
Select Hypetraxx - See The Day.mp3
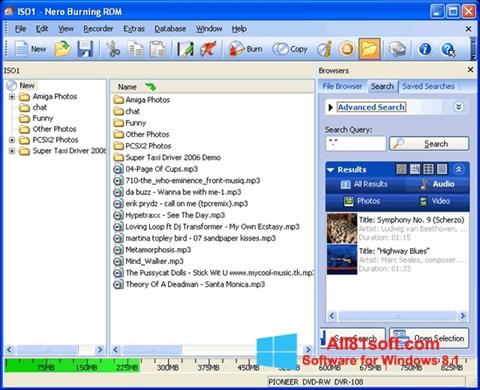tap(169, 215)
